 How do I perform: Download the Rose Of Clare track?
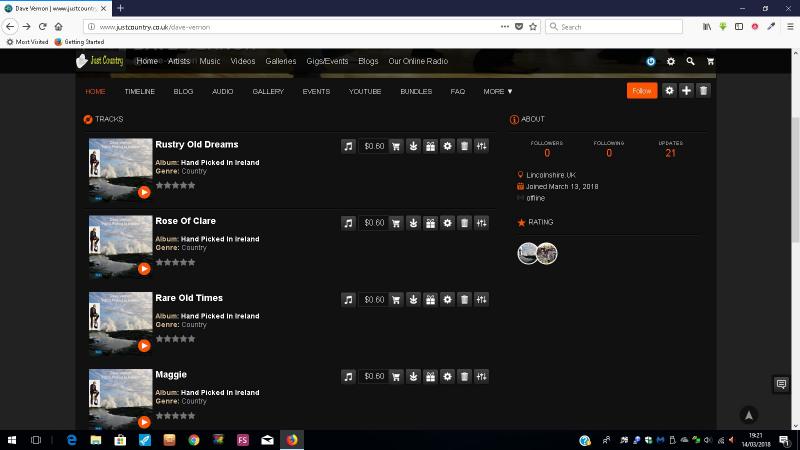point(413,223)
